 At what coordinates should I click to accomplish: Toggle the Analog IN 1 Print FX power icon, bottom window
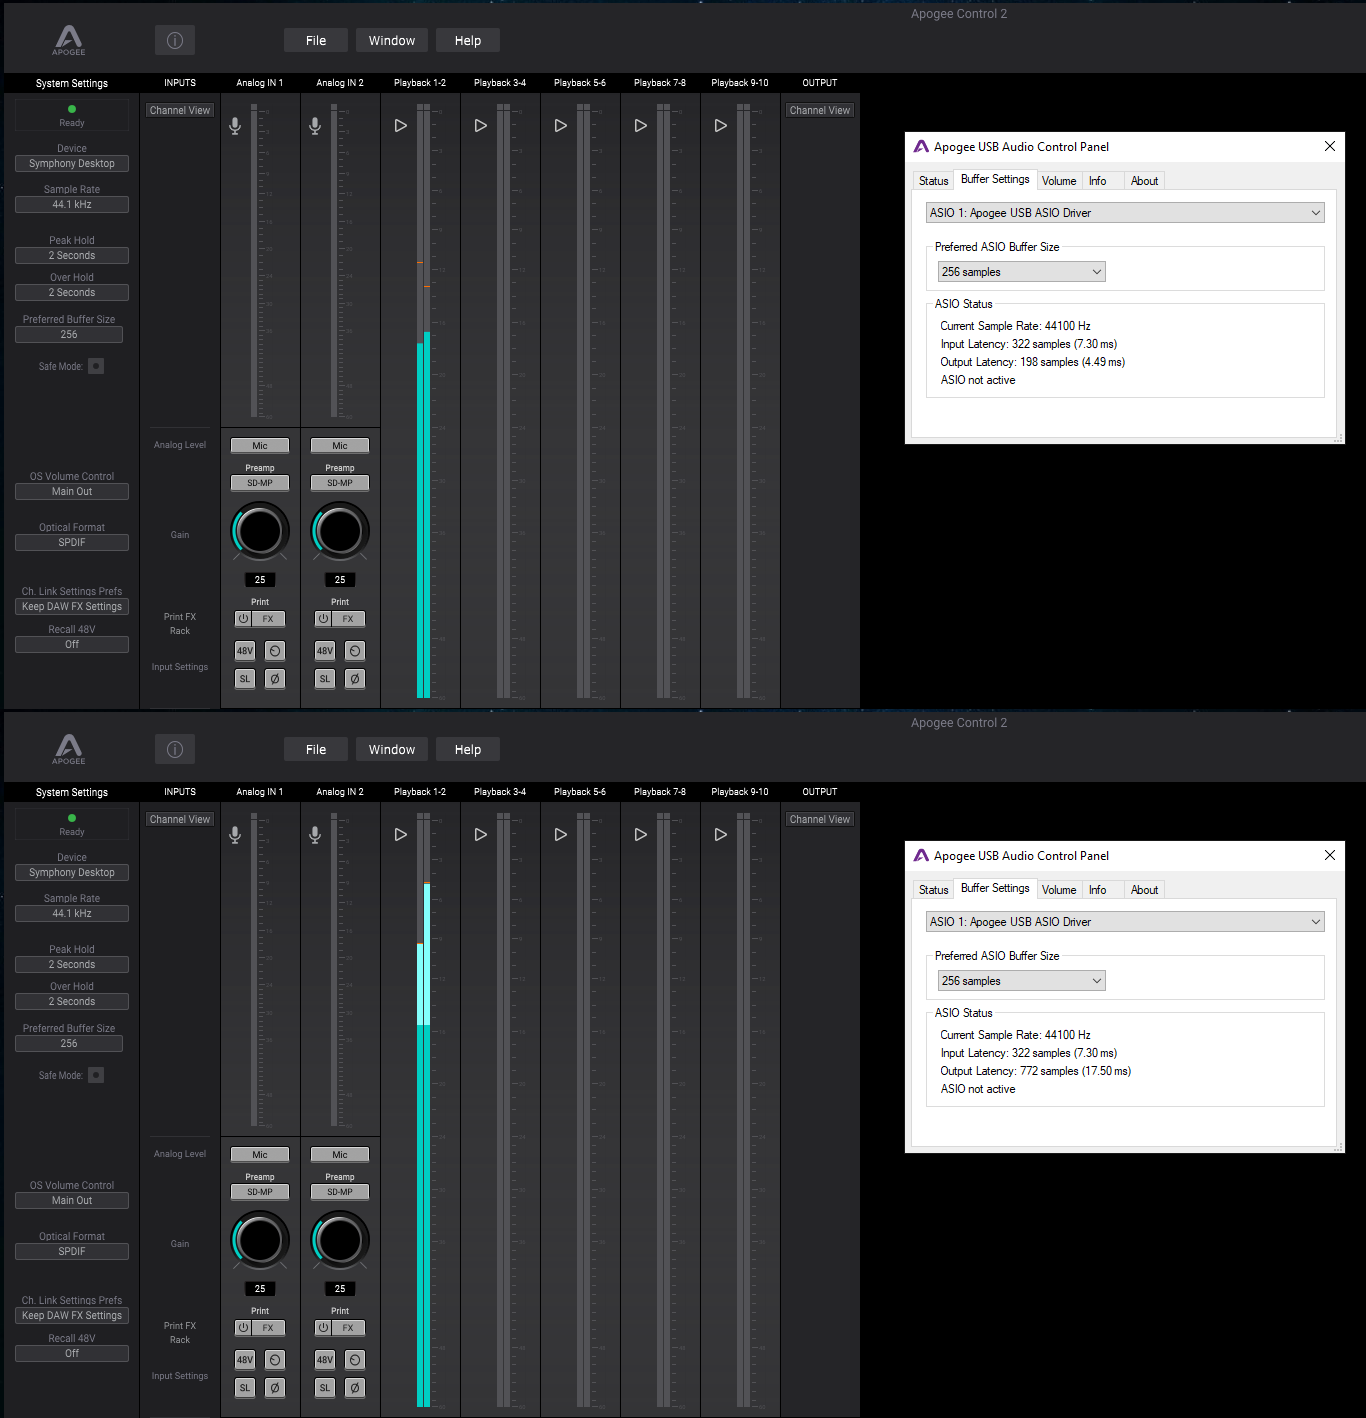[243, 1328]
